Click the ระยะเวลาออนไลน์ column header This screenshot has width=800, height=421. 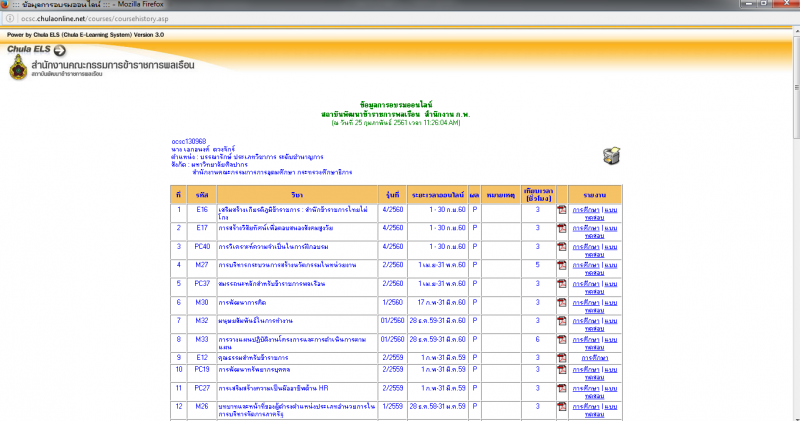pyautogui.click(x=438, y=195)
